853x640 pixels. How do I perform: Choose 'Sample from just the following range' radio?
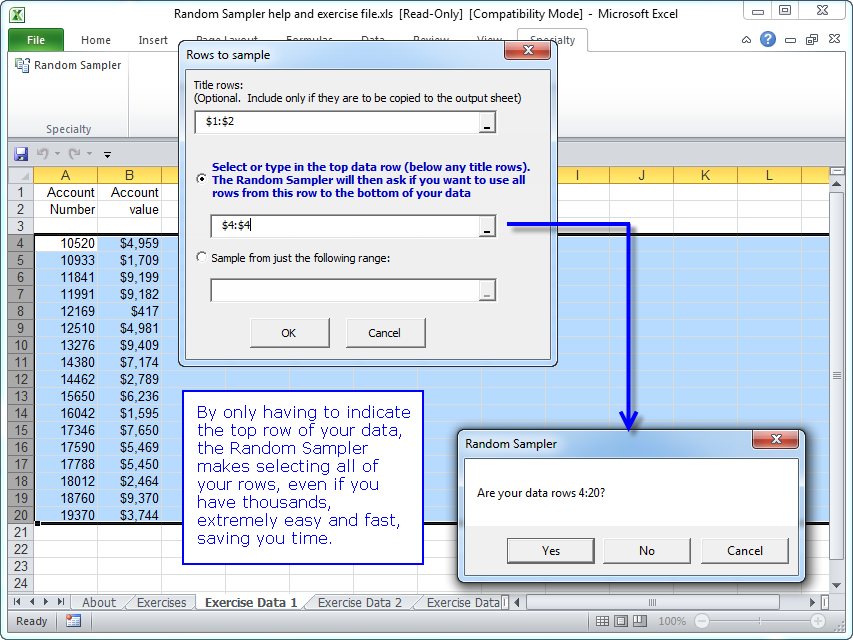[202, 257]
